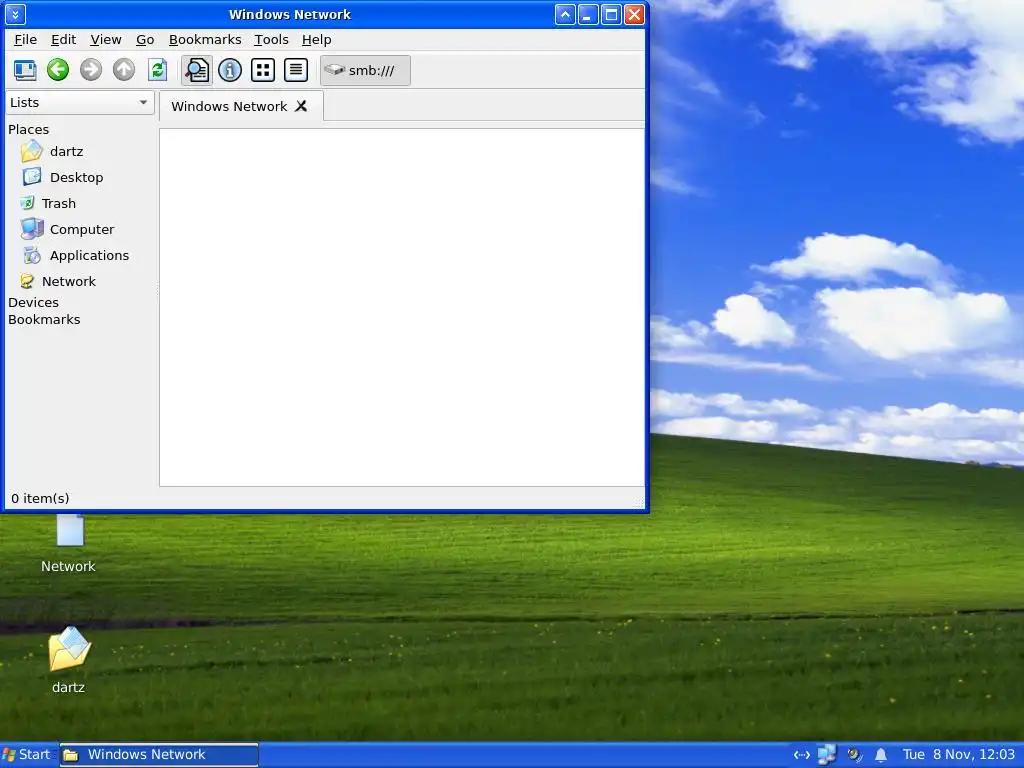Select Network in the sidebar
The width and height of the screenshot is (1024, 768).
pyautogui.click(x=69, y=281)
